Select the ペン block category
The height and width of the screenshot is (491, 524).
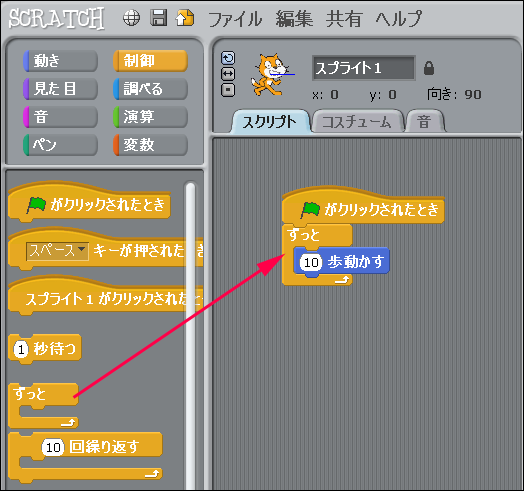click(60, 145)
